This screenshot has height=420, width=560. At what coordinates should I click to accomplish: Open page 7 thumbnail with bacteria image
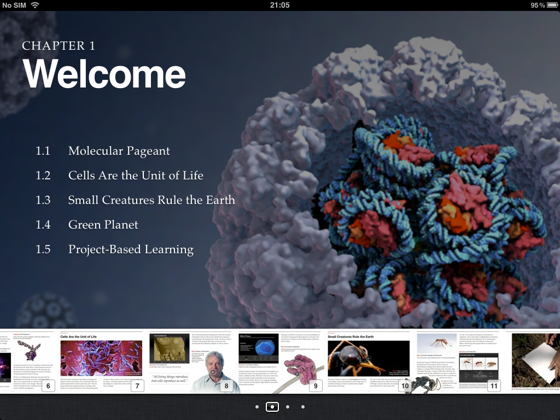click(x=101, y=361)
